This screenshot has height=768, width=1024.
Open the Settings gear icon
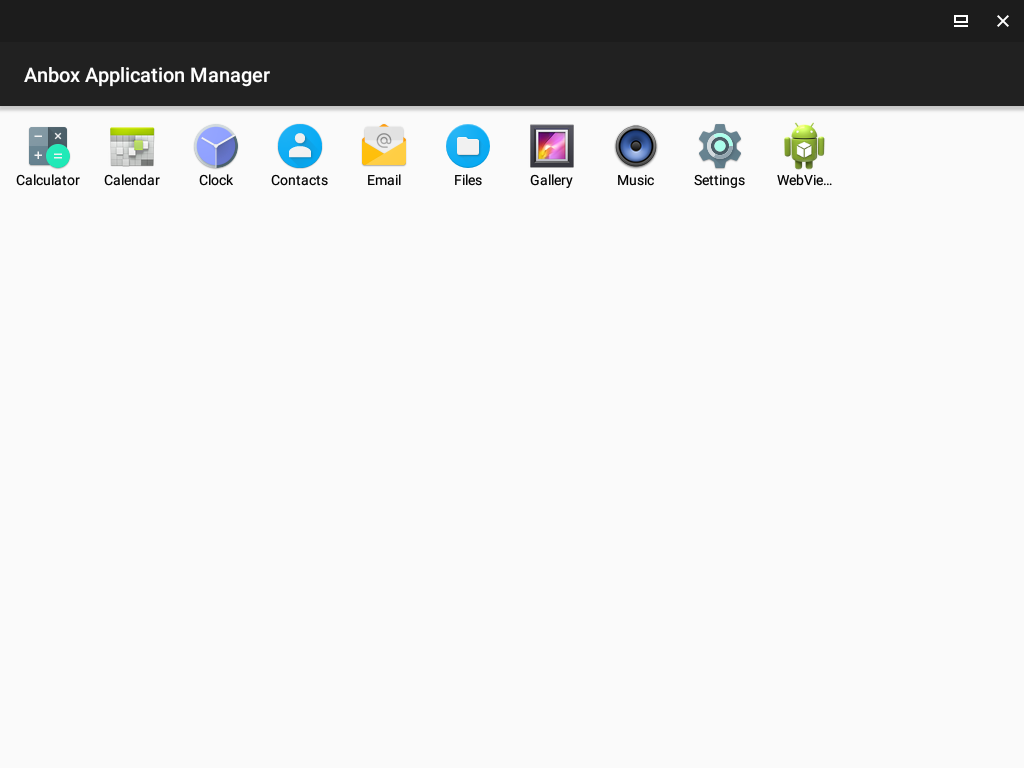[x=720, y=146]
